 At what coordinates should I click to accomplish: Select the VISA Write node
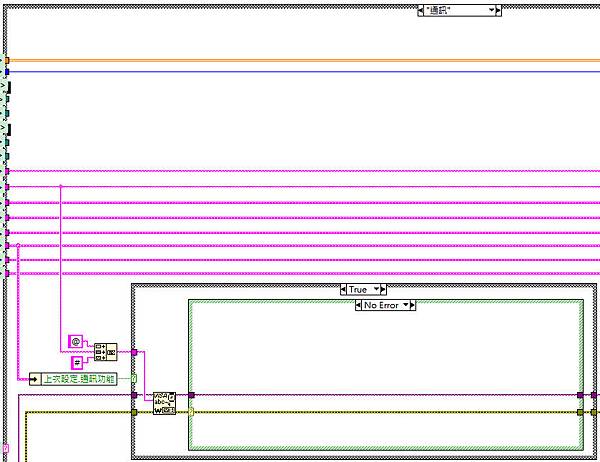click(x=165, y=403)
